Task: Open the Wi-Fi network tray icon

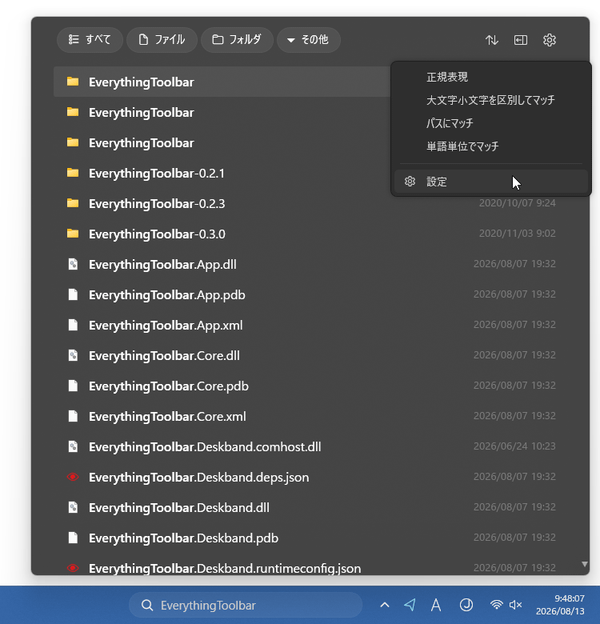Action: (x=496, y=605)
